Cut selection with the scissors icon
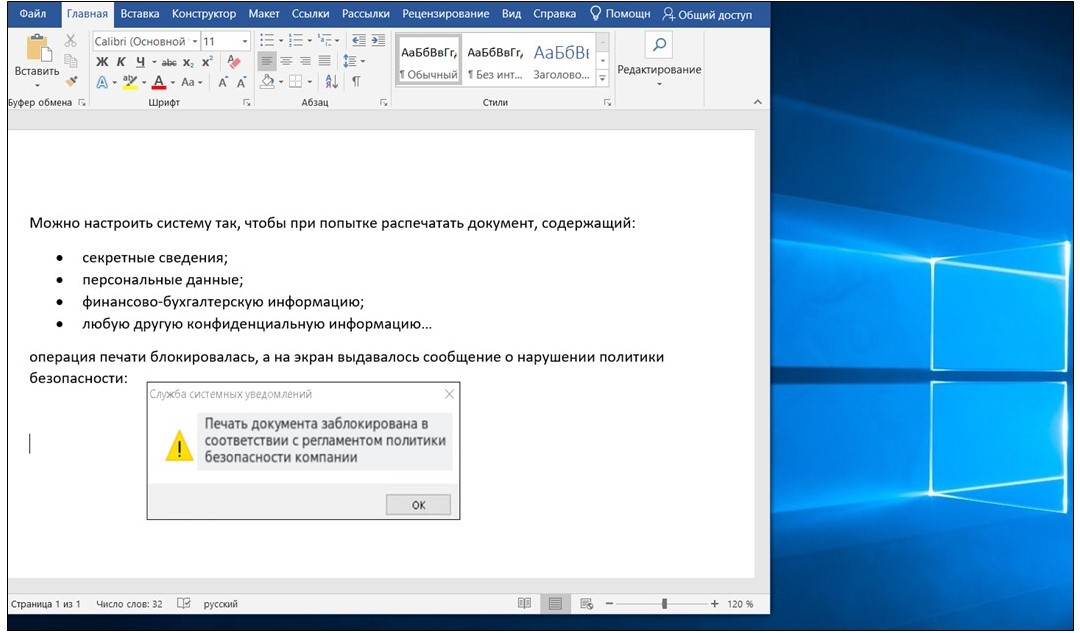1080x633 pixels. (70, 41)
